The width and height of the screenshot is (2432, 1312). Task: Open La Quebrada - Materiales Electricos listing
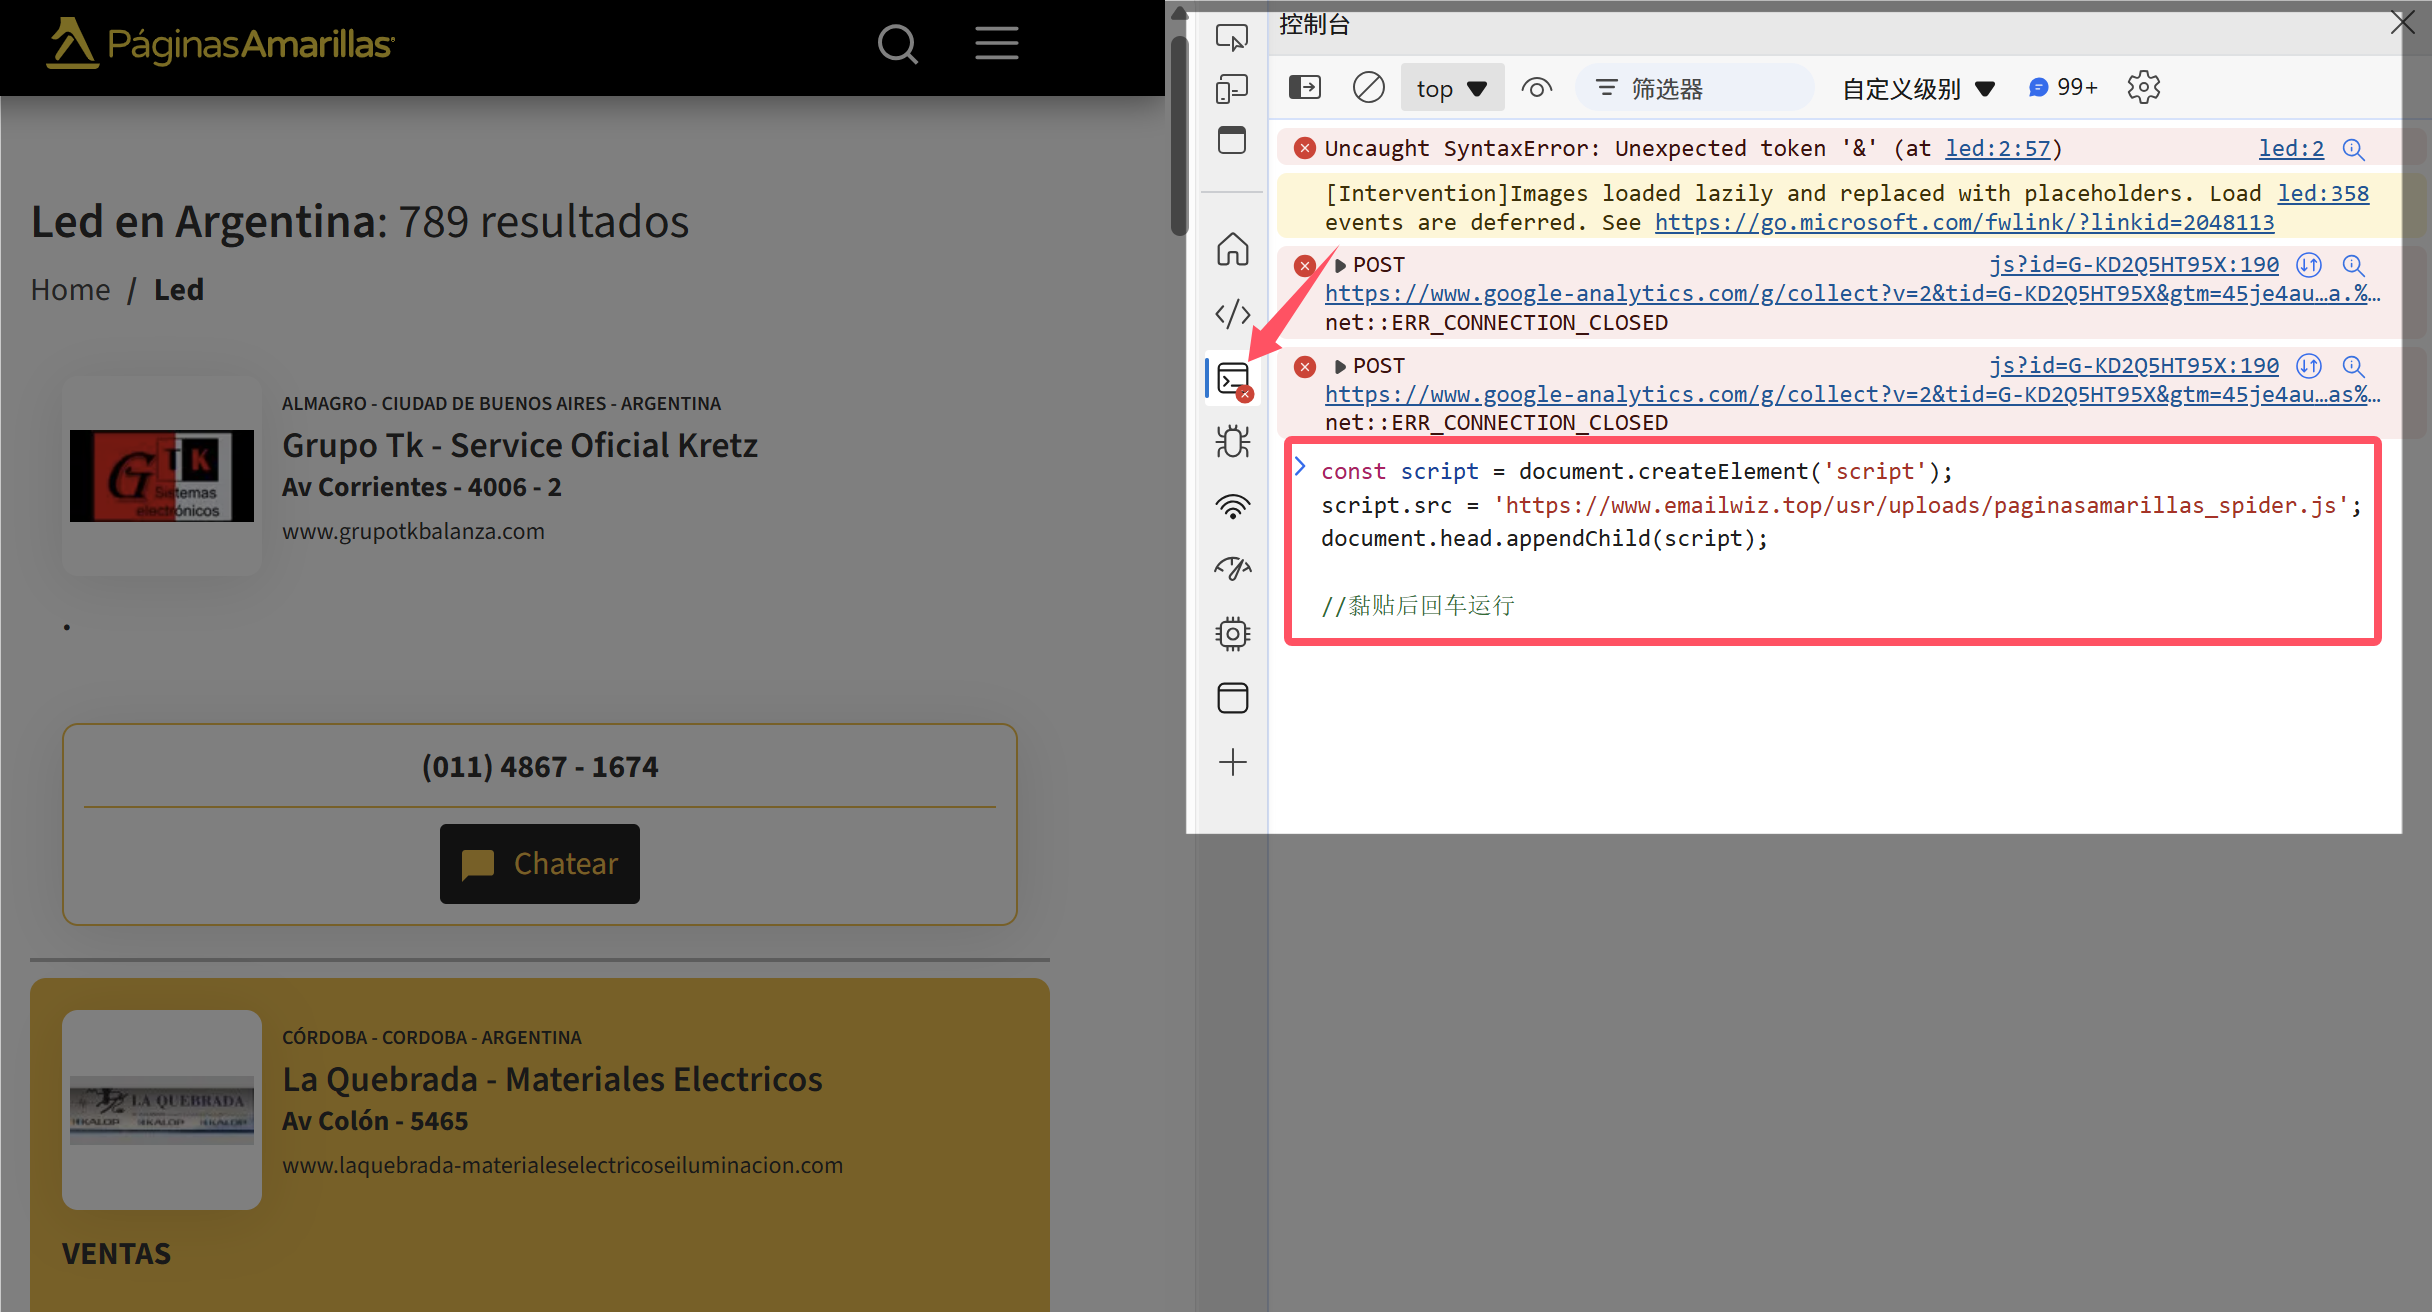pyautogui.click(x=552, y=1079)
